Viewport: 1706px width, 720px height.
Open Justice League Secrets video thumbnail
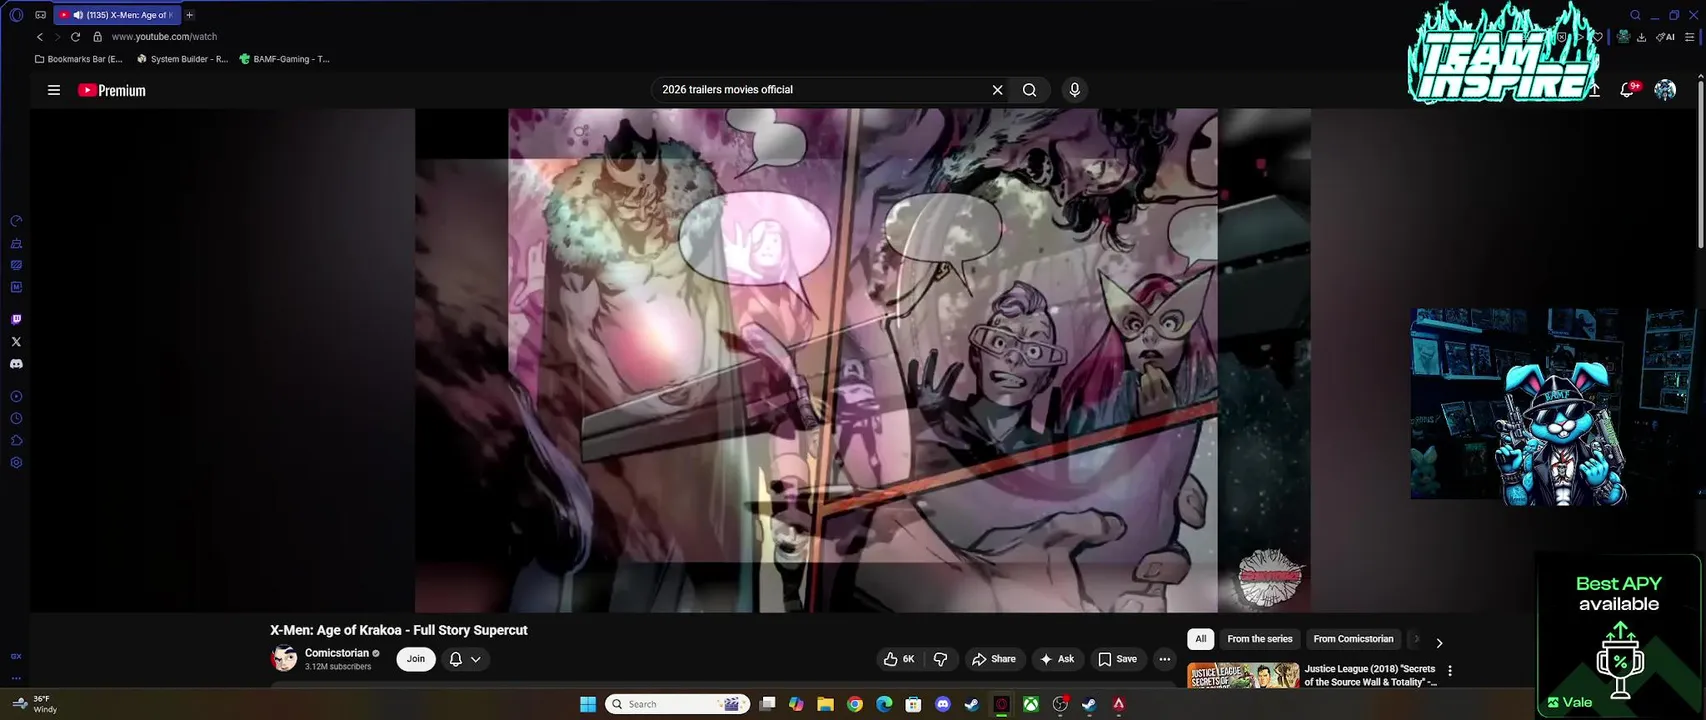coord(1243,675)
